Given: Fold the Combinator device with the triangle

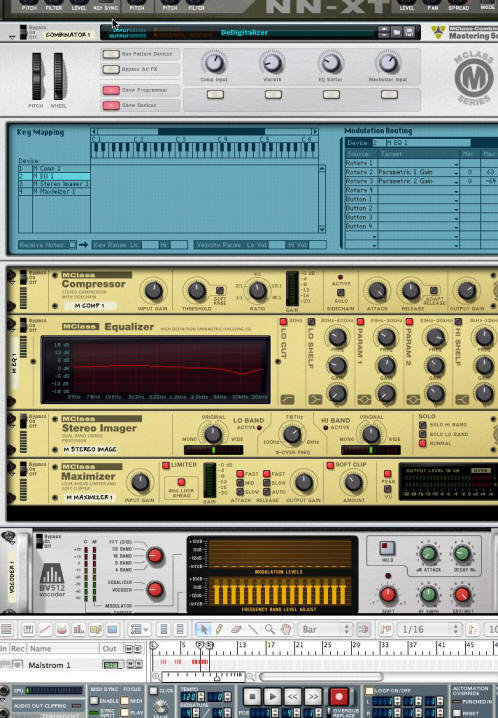Looking at the screenshot, I should (x=12, y=38).
